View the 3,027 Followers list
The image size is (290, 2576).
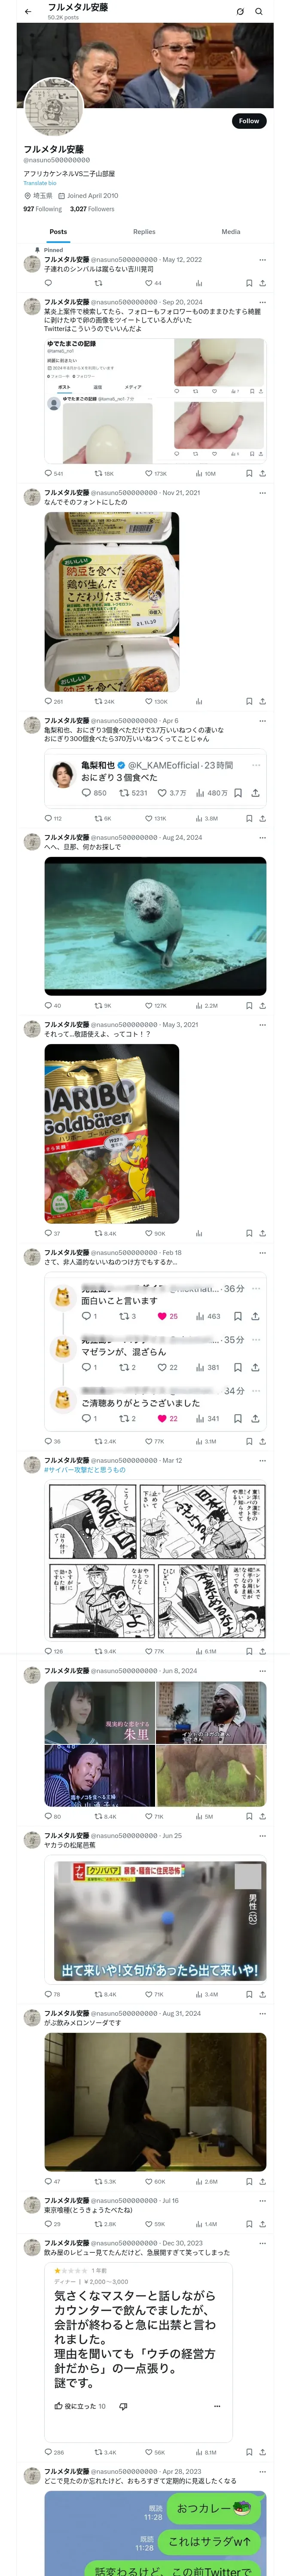pos(92,209)
